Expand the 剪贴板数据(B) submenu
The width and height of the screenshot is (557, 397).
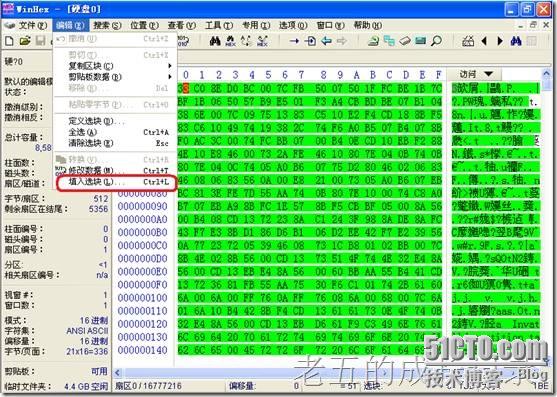(x=116, y=77)
